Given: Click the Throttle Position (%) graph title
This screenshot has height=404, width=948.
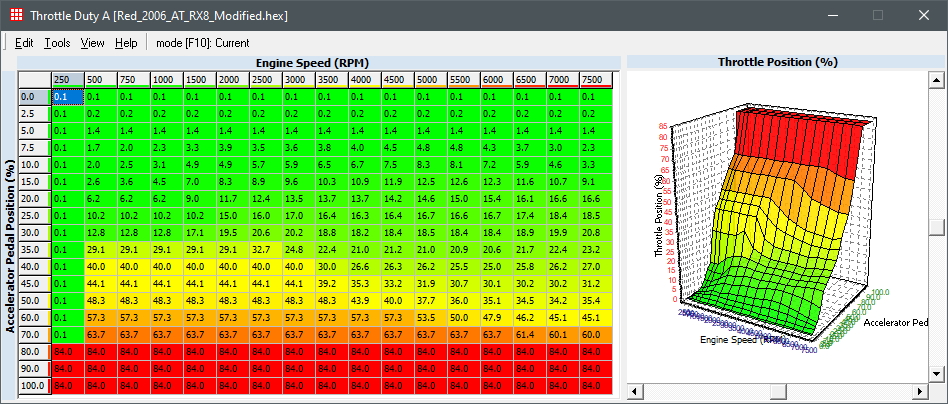Looking at the screenshot, I should (778, 62).
